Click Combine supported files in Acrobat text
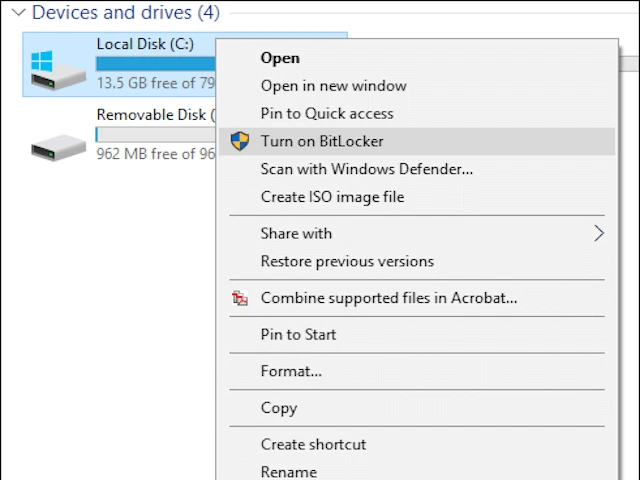 [x=388, y=298]
